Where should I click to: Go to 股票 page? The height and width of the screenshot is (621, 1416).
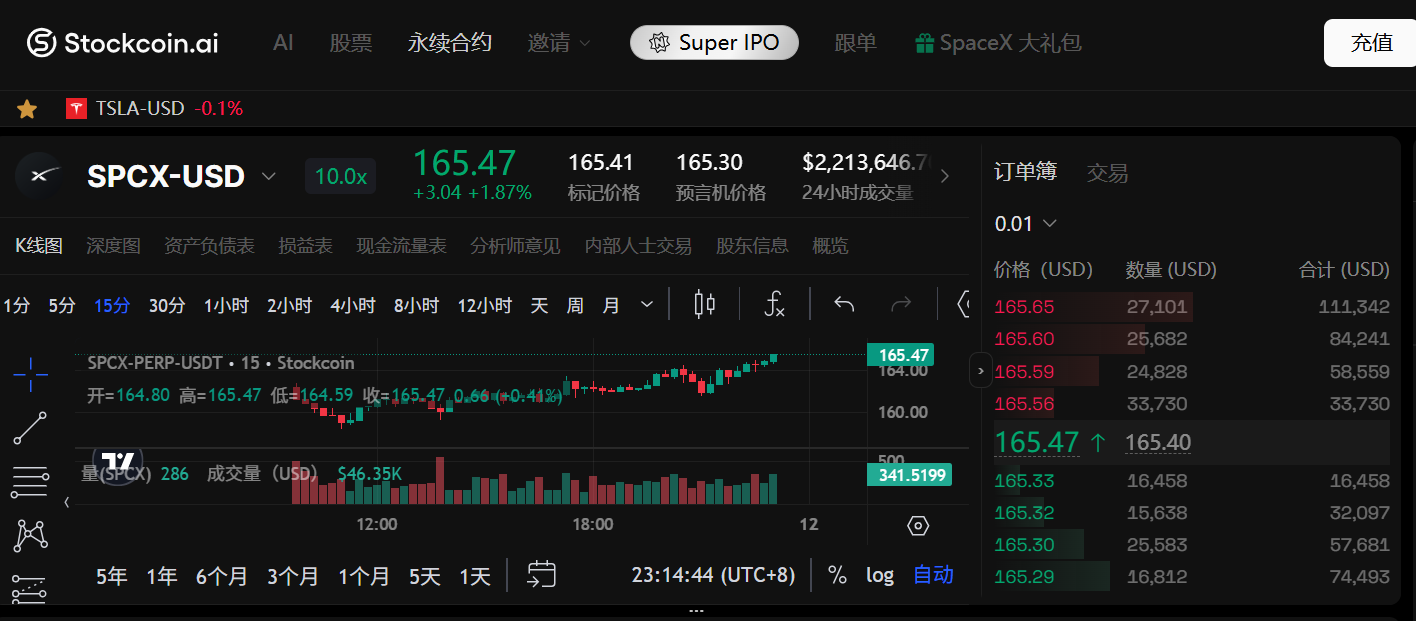351,43
